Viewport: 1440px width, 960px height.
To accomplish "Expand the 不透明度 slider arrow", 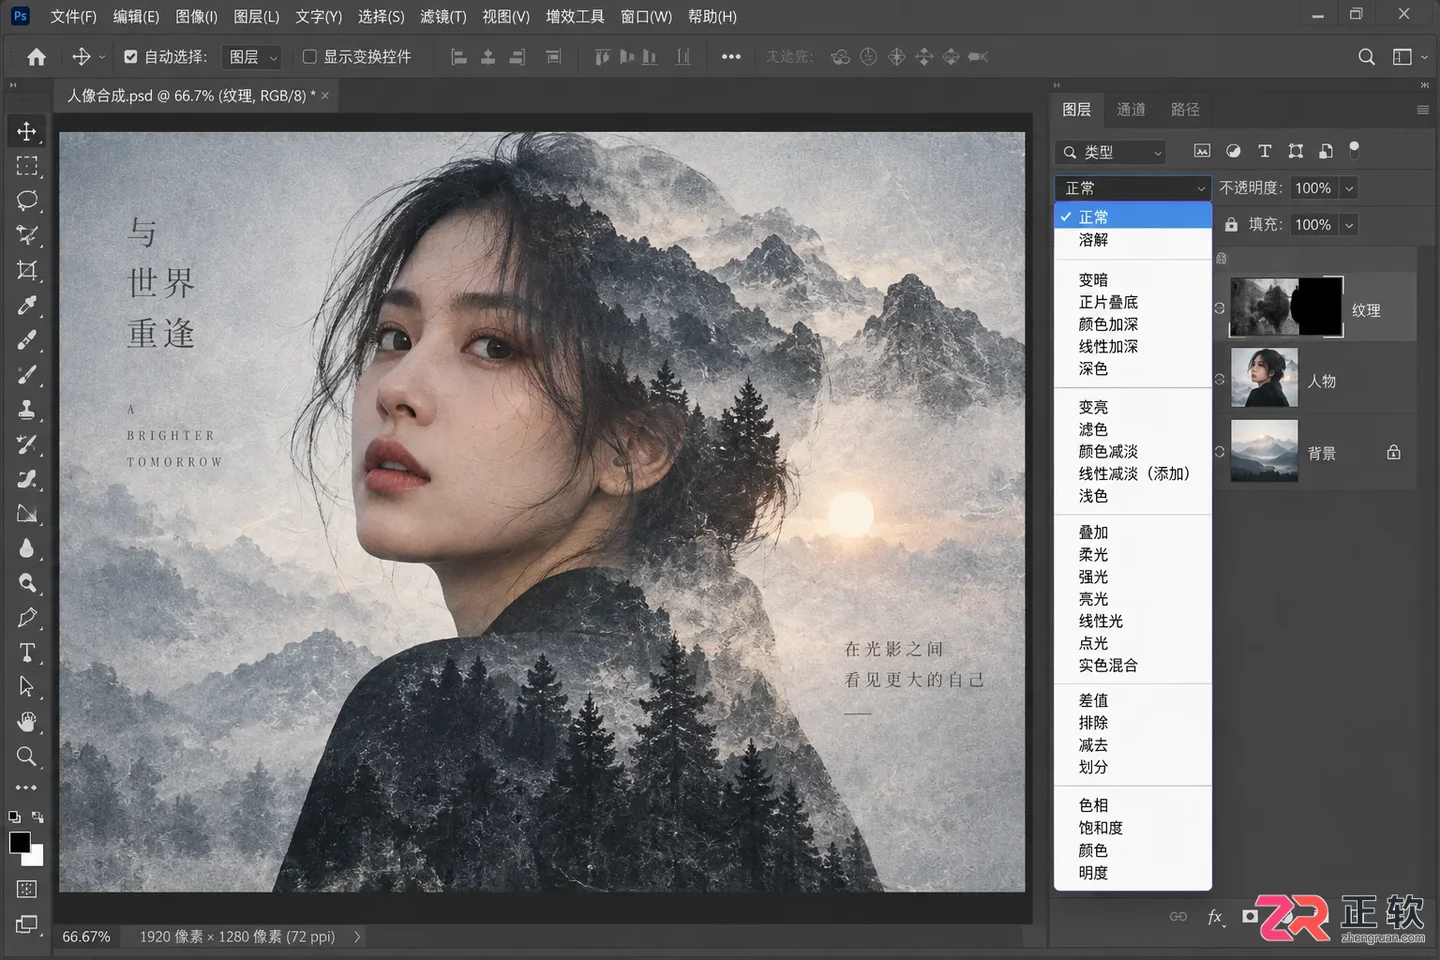I will point(1349,188).
